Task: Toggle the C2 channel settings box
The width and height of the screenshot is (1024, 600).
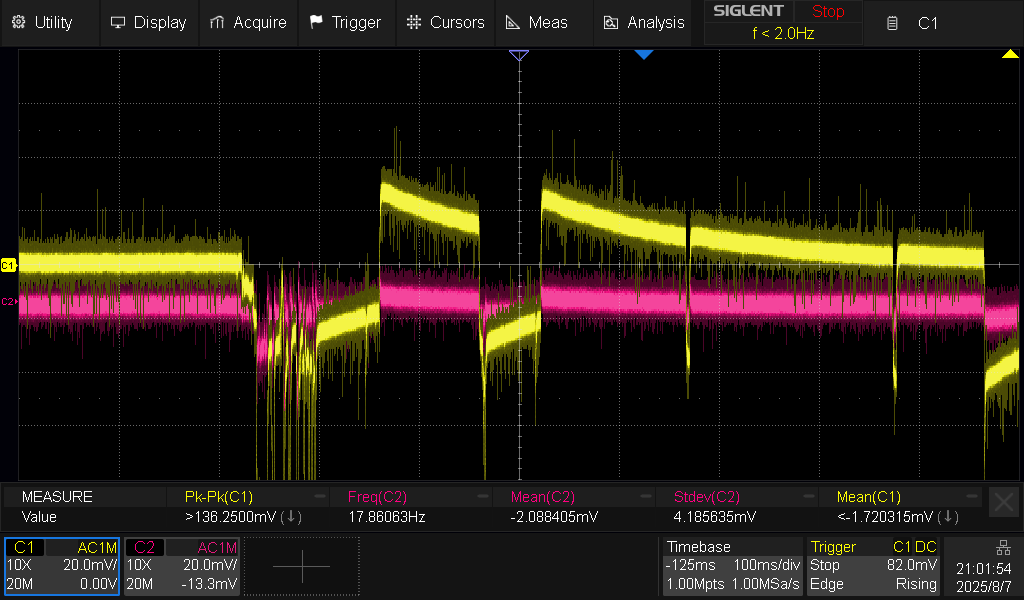Action: pyautogui.click(x=181, y=566)
